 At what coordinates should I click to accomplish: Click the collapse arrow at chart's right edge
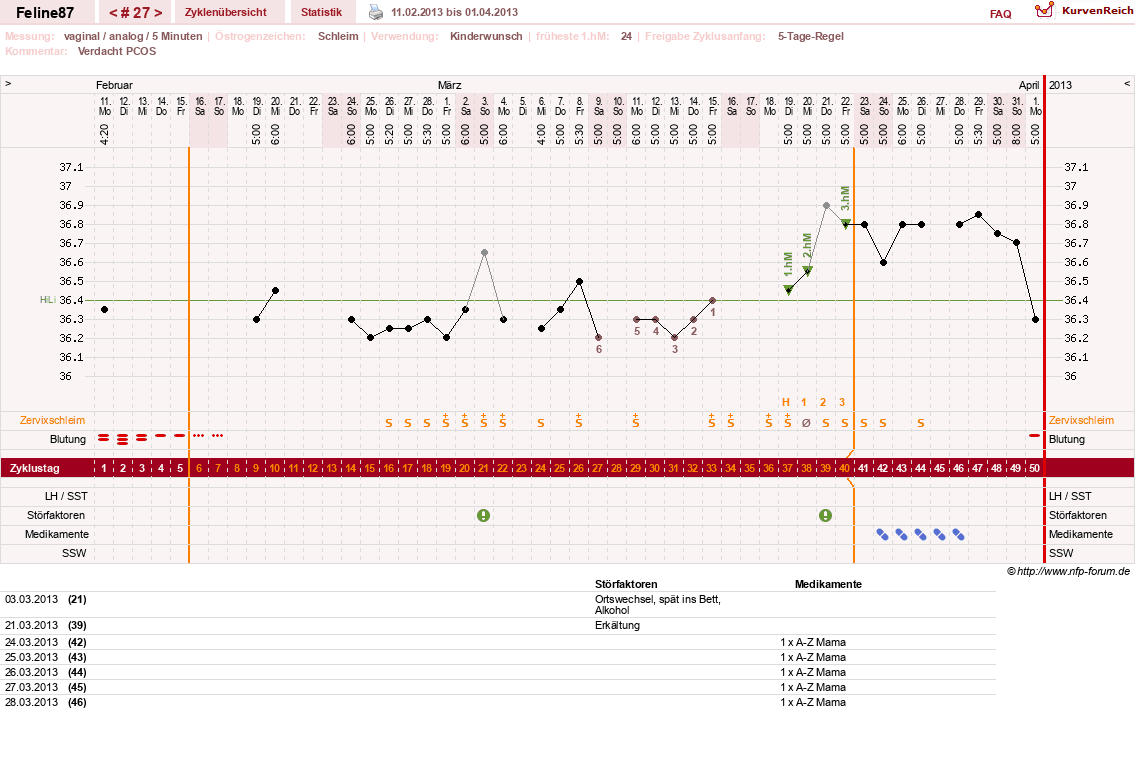pos(1126,84)
